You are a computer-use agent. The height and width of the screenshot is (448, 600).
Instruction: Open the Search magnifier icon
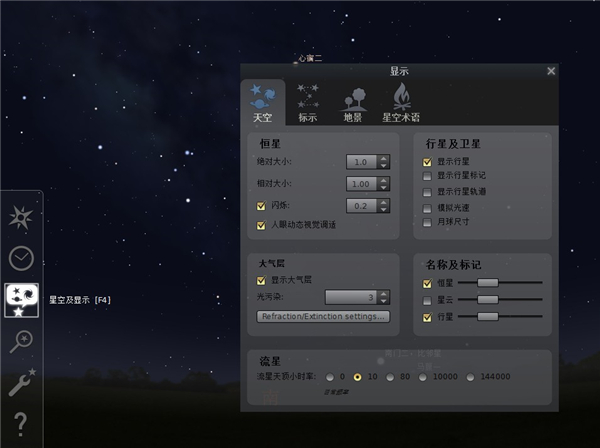21,340
